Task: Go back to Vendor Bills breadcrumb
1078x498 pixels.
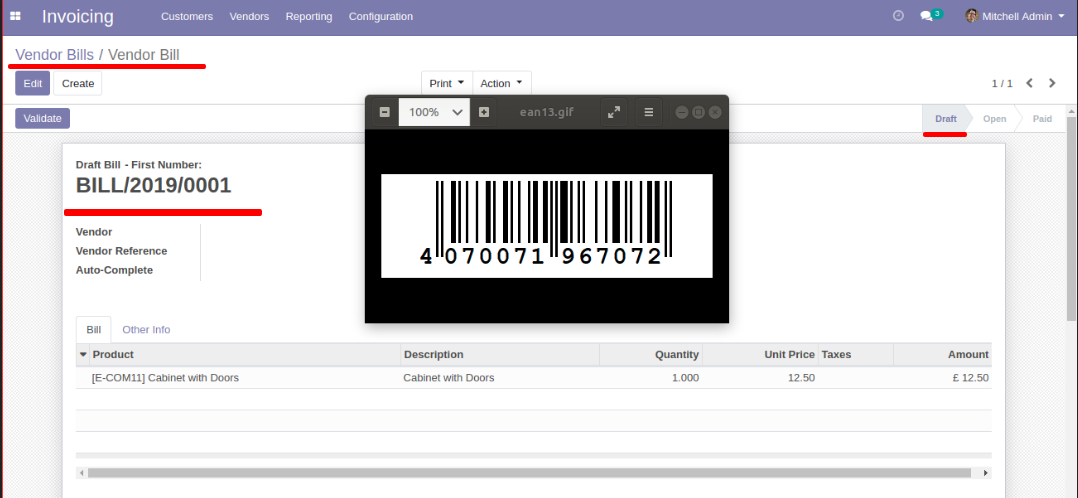Action: 54,55
